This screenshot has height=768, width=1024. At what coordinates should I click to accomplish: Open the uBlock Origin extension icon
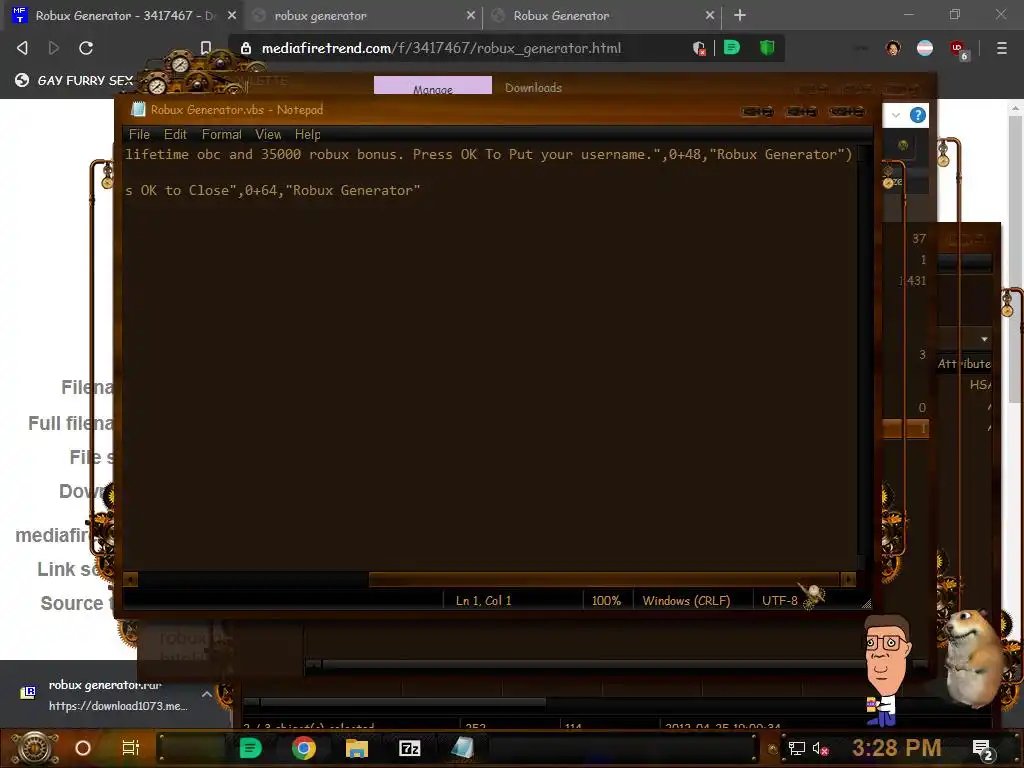(958, 49)
